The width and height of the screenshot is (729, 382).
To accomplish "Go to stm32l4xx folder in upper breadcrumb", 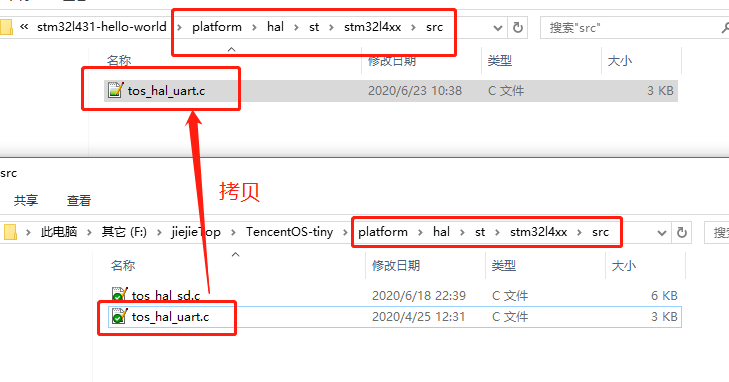I will (x=372, y=27).
